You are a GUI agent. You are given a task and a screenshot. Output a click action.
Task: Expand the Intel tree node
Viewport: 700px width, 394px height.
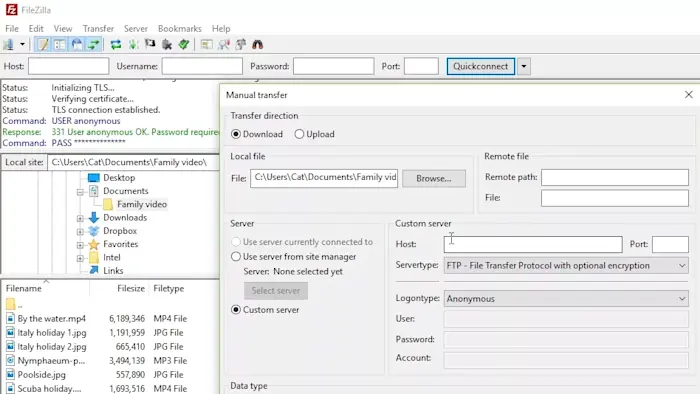(x=80, y=258)
